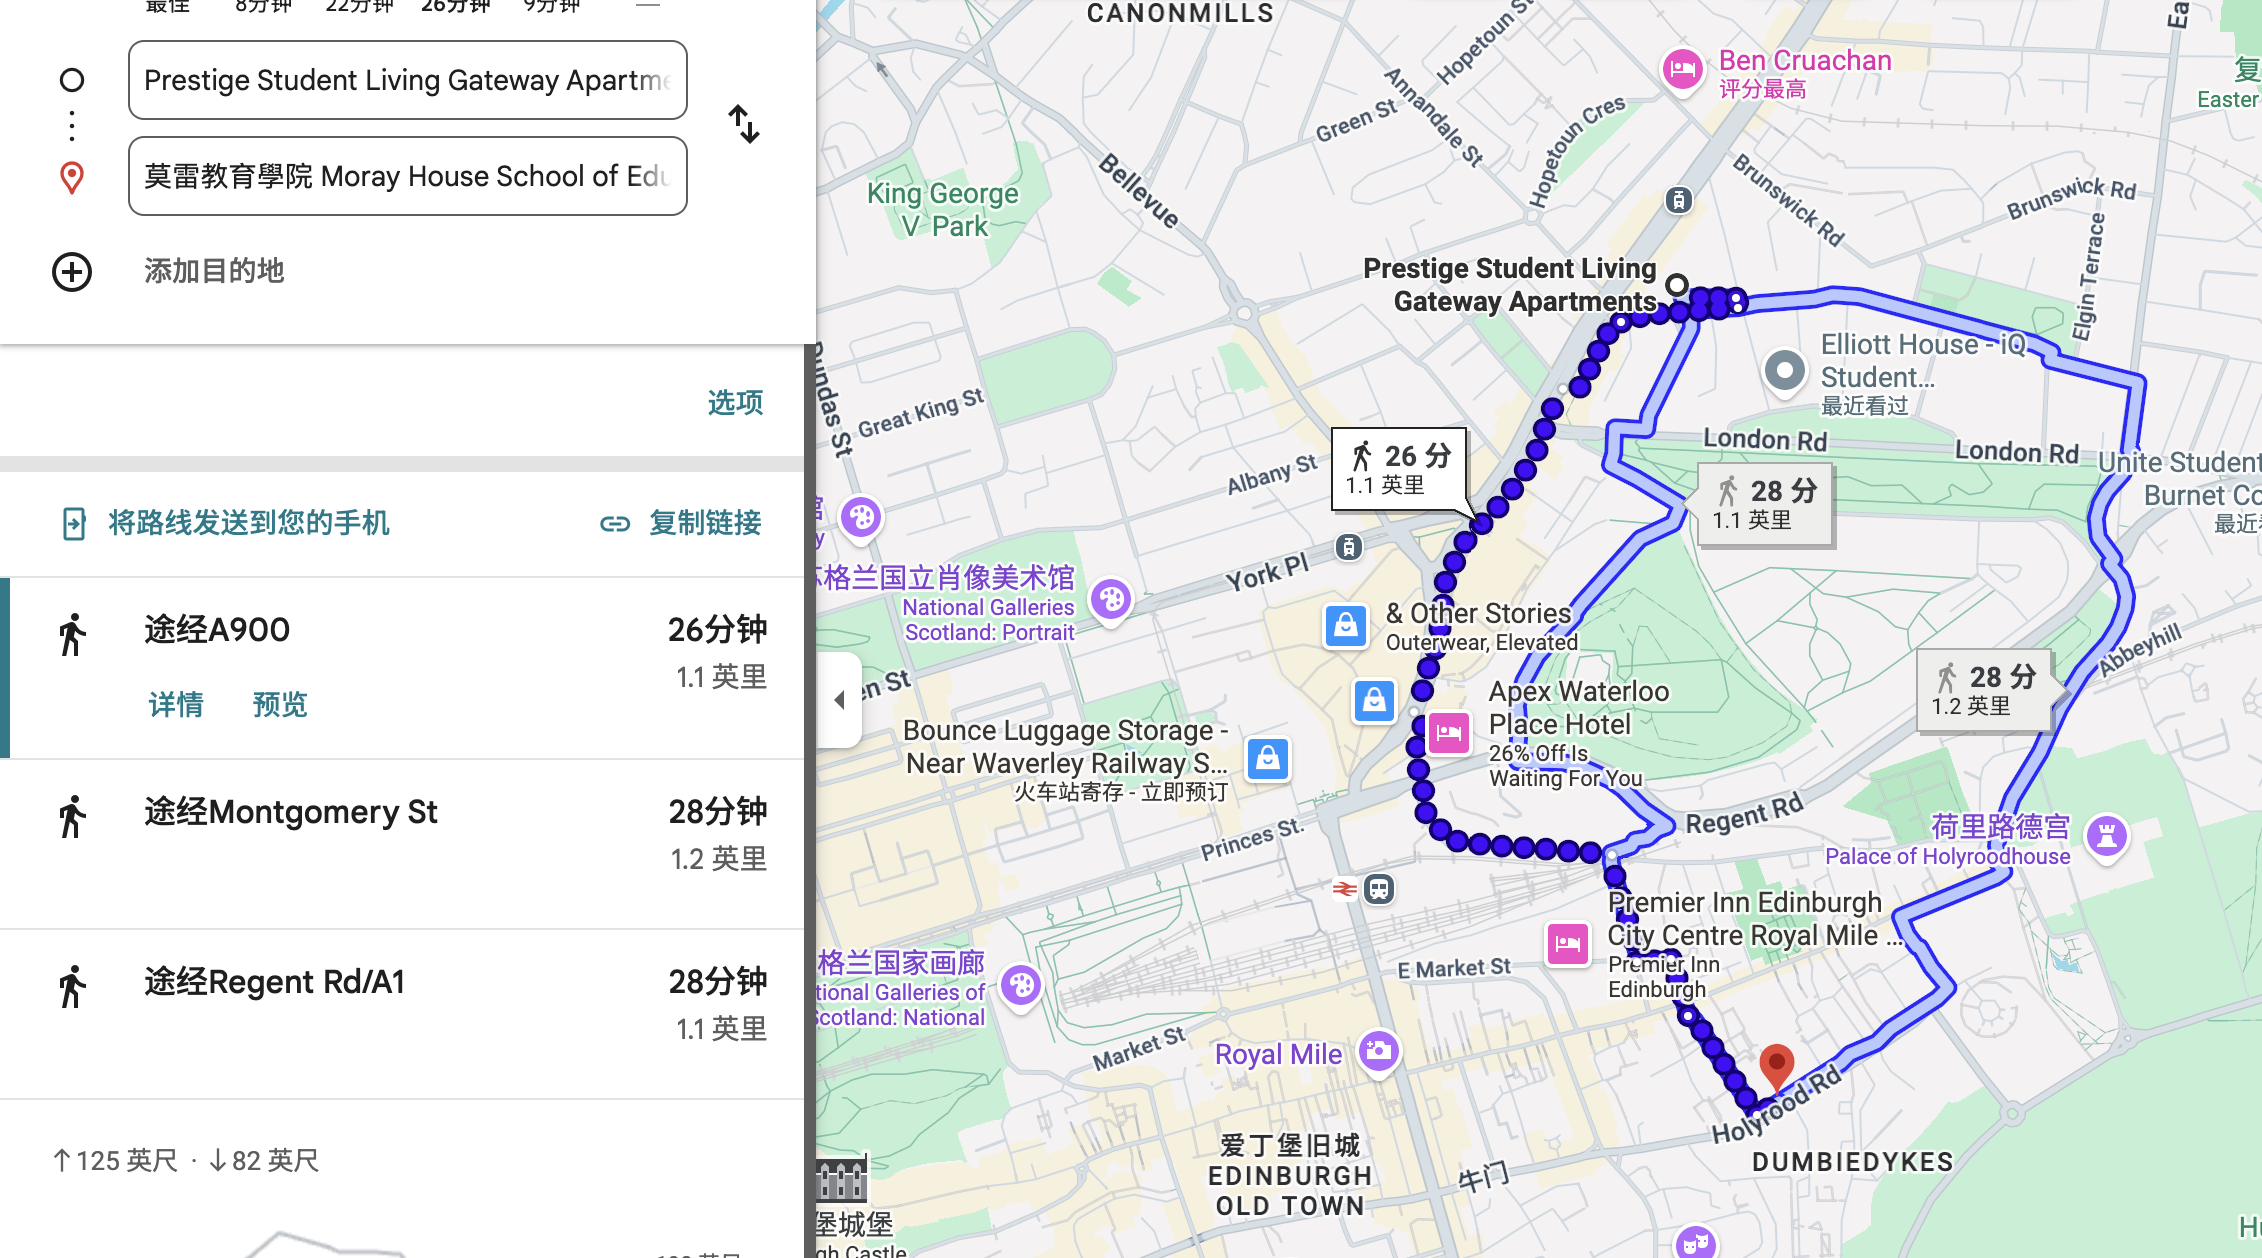This screenshot has height=1258, width=2262.
Task: Select the Apex Waterloo Place Hotel pin
Action: point(1448,733)
